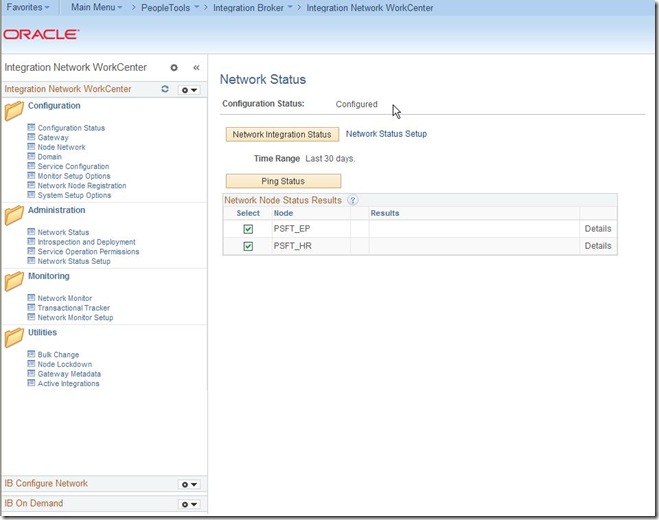Refresh the Integration Network WorkCenter pagelet
The width and height of the screenshot is (659, 520).
click(x=165, y=89)
